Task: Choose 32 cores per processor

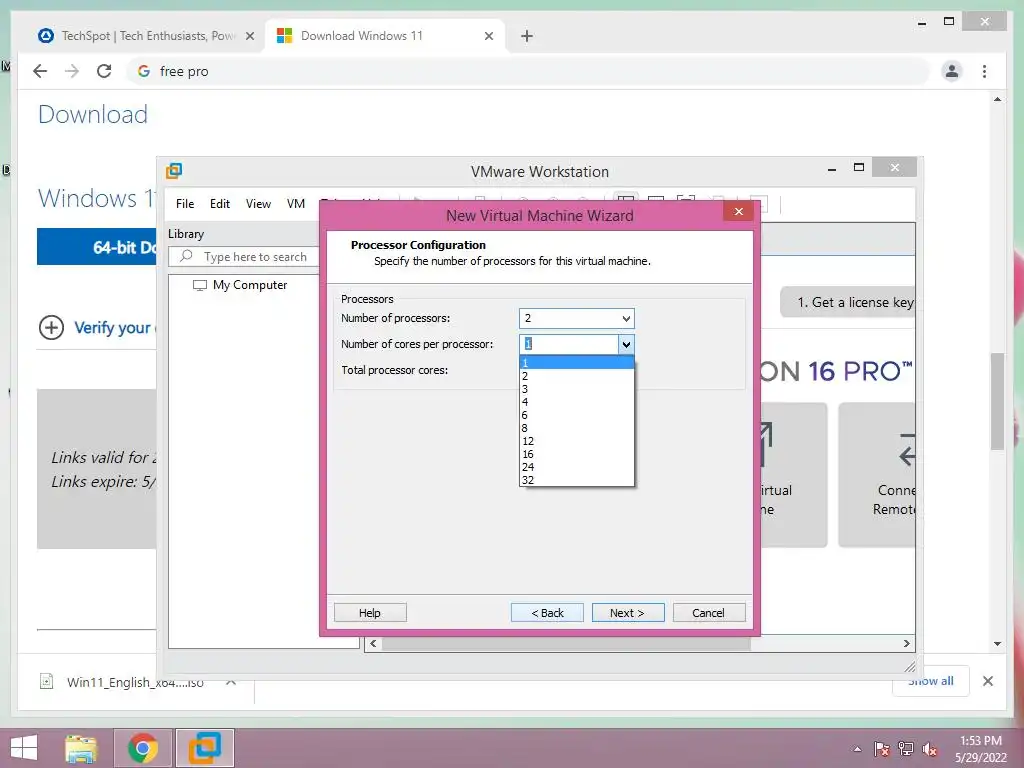Action: coord(577,480)
